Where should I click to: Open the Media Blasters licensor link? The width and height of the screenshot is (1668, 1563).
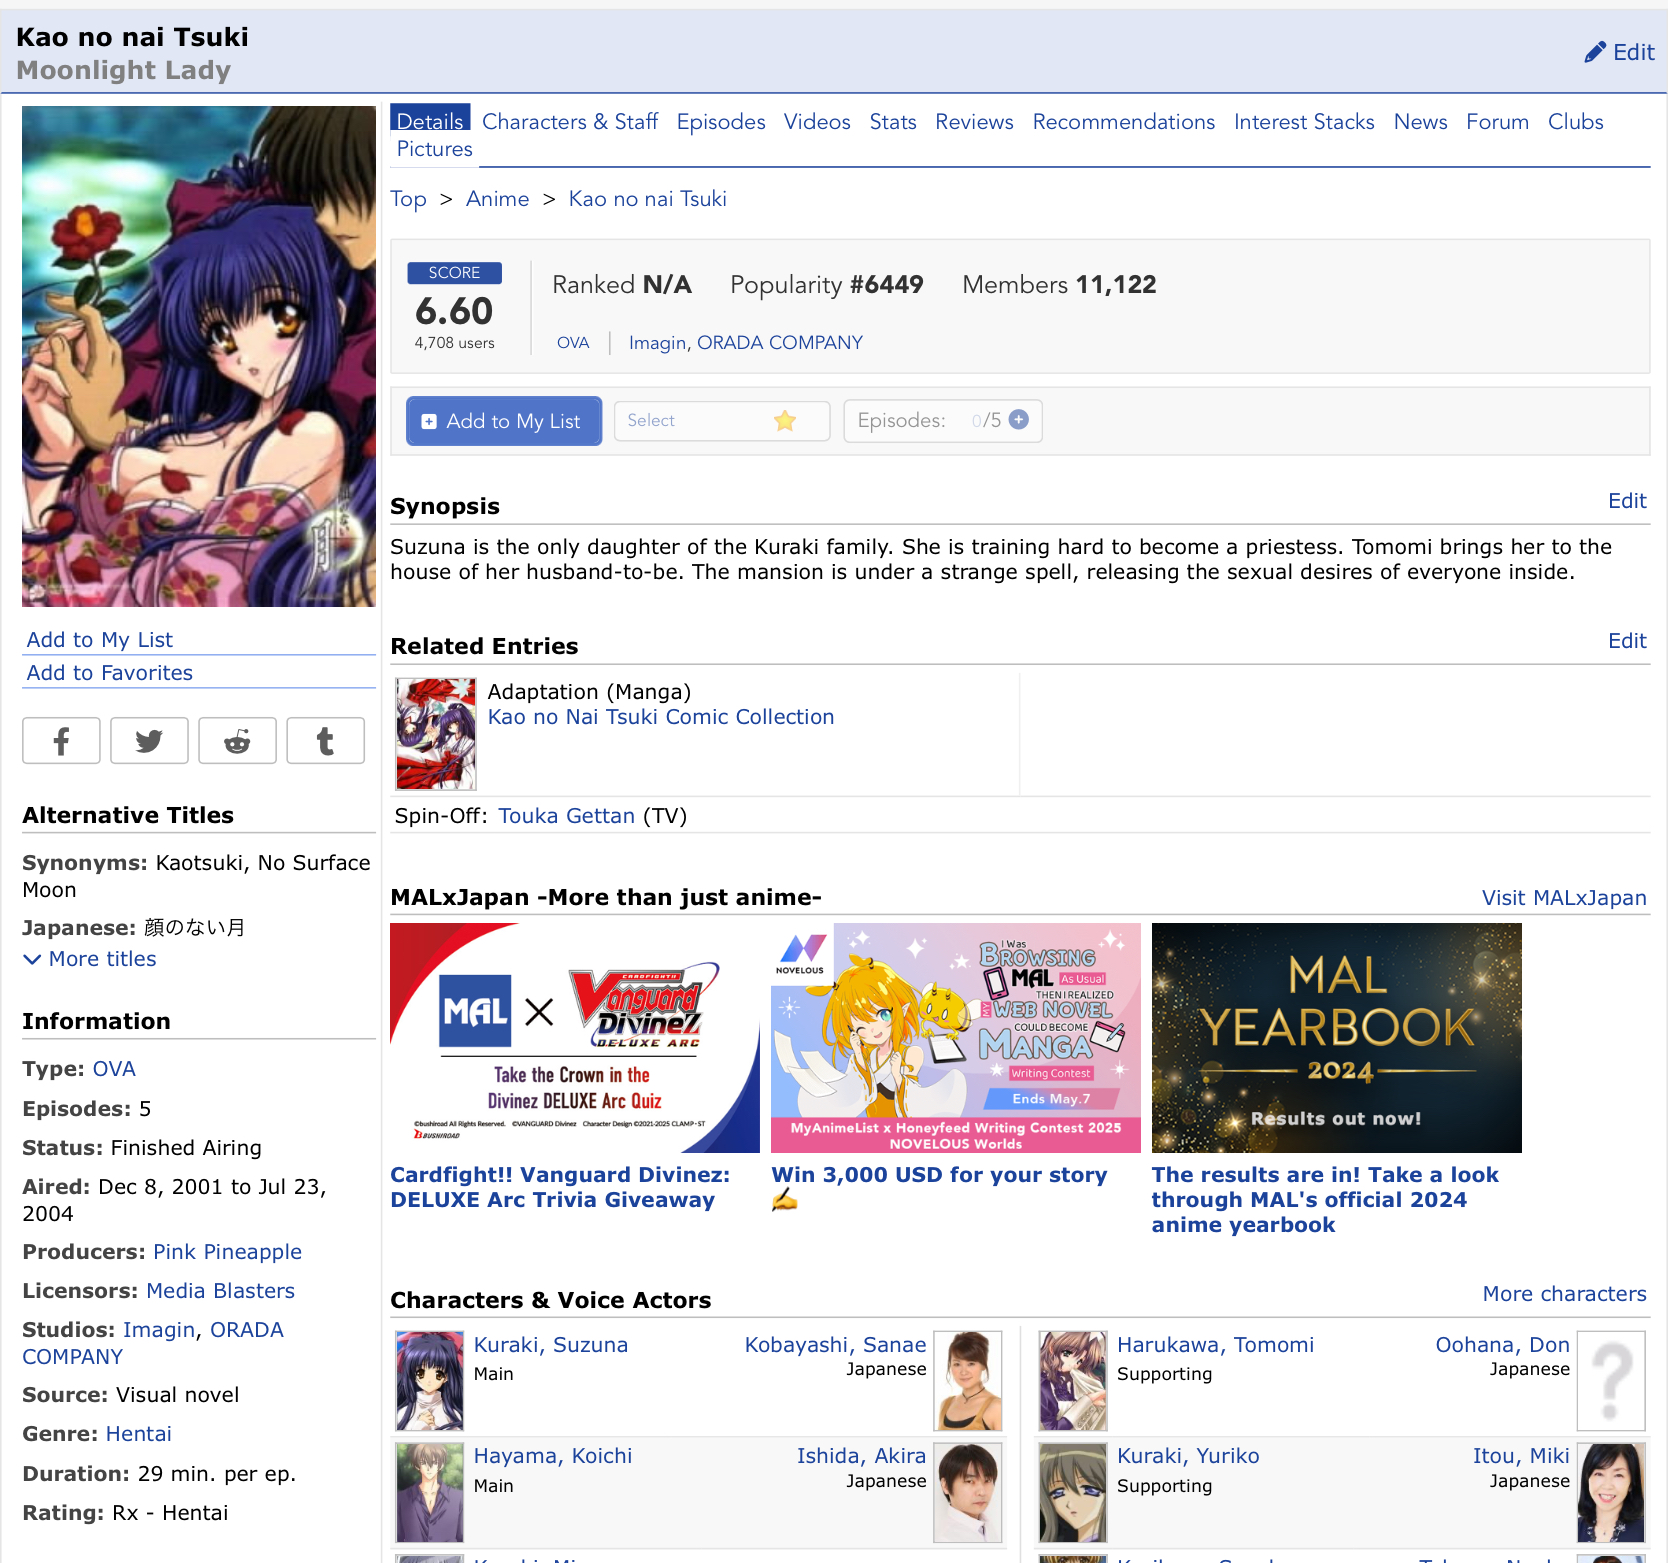tap(220, 1291)
